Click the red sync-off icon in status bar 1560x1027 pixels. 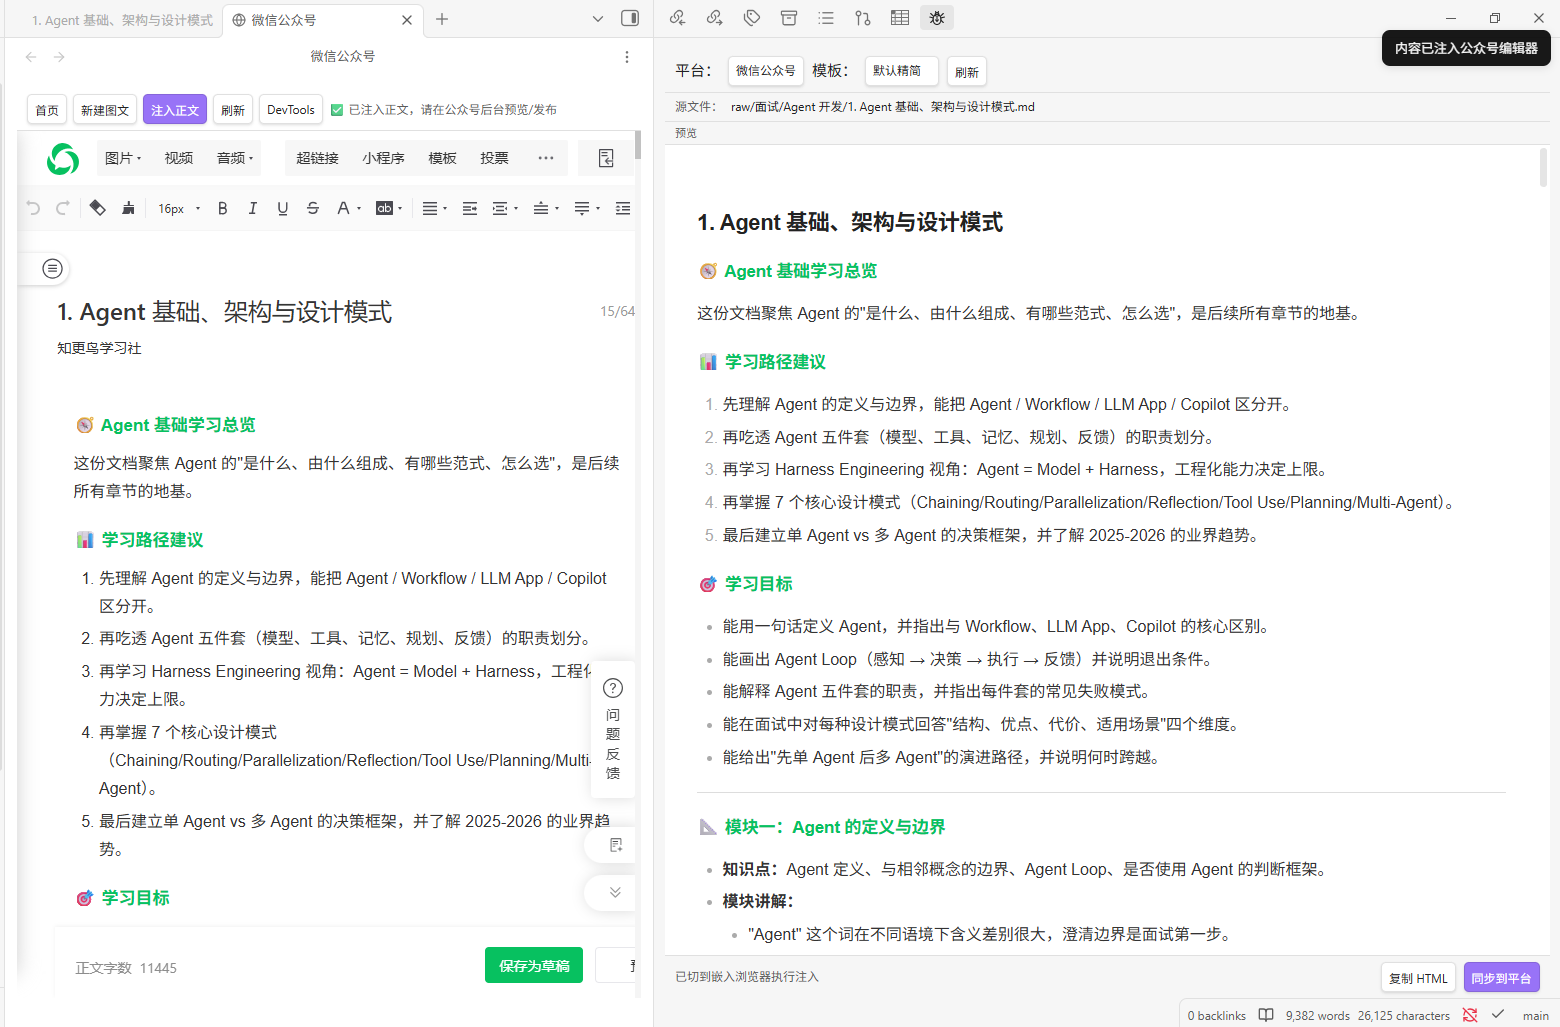tap(1470, 1015)
